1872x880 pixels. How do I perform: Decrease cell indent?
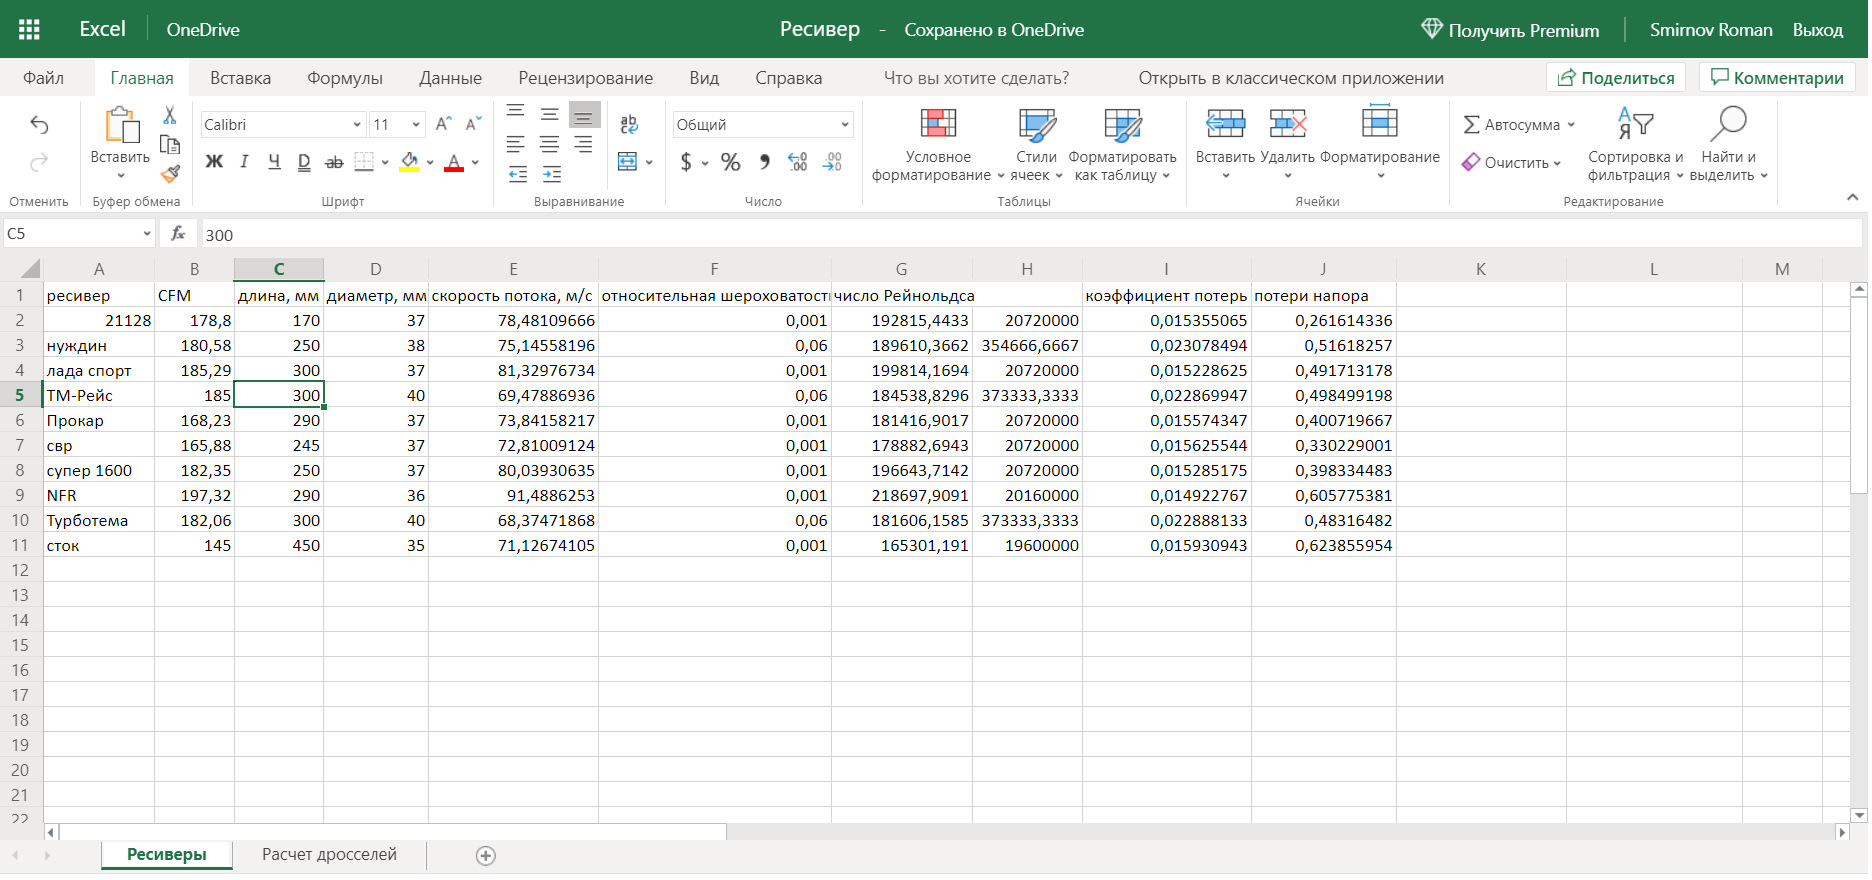(518, 175)
